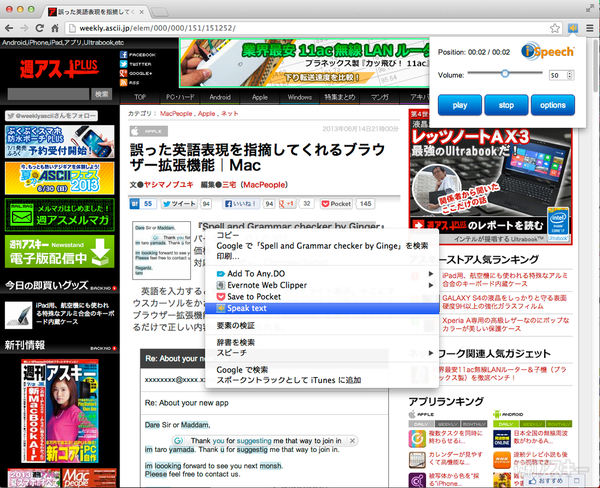Open the 特集まとめ navigation tab
Screen dimensions: 600x488
340,97
